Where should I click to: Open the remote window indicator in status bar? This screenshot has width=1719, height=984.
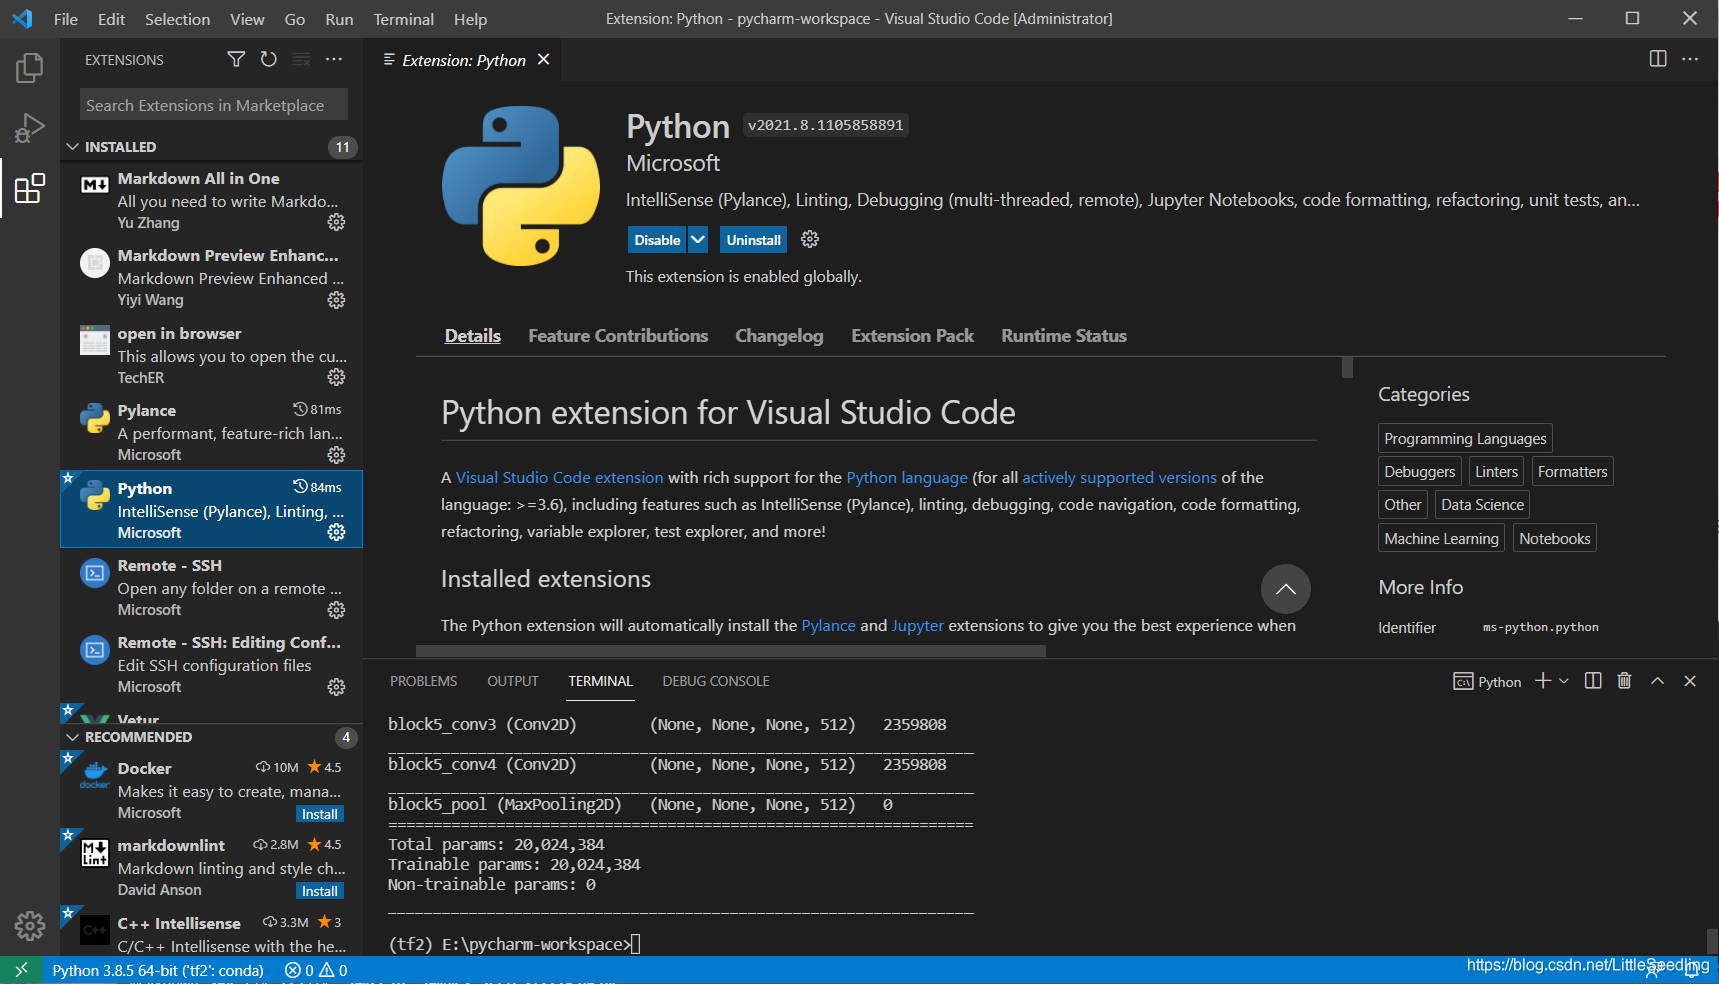21,970
